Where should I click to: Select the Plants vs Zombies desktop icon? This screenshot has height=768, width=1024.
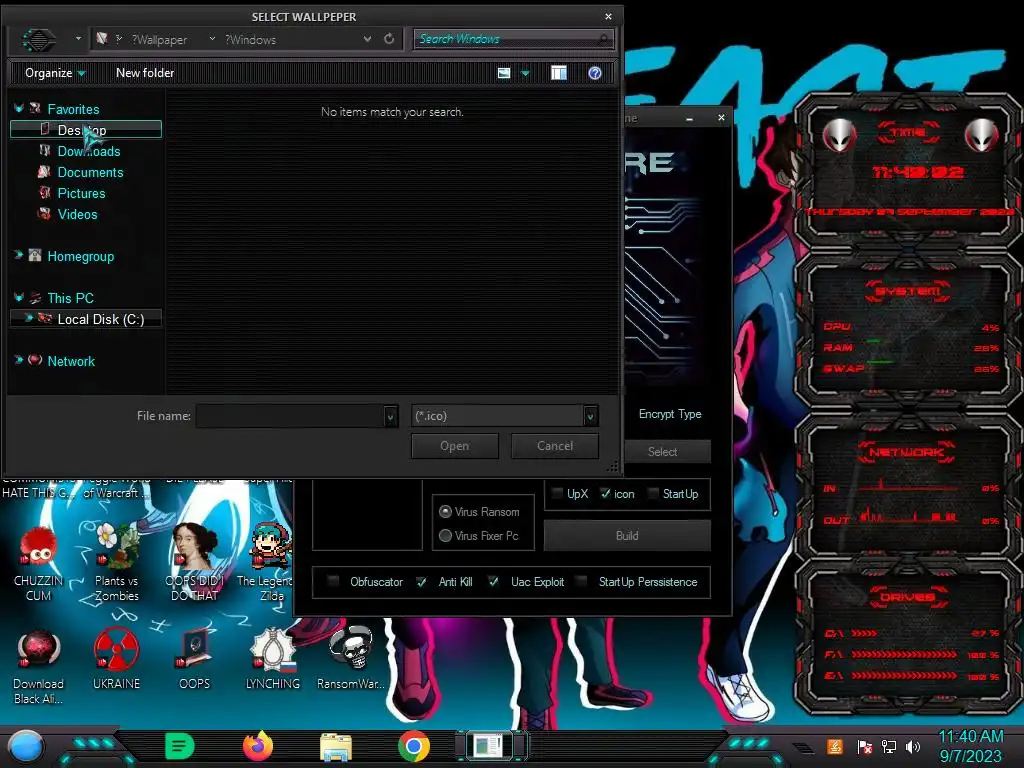click(116, 564)
